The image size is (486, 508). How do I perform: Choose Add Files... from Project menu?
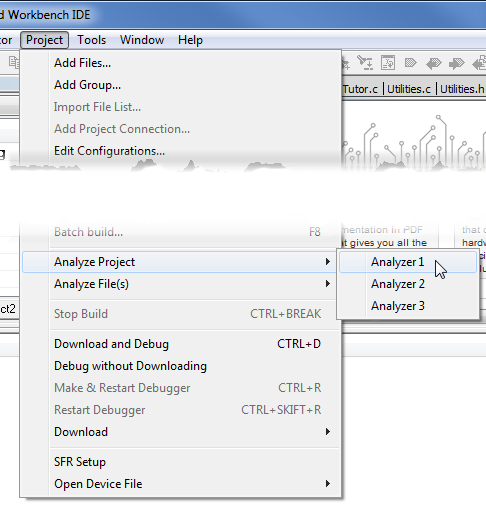(x=180, y=63)
